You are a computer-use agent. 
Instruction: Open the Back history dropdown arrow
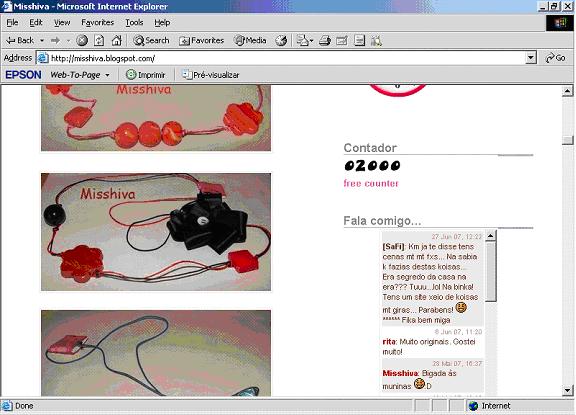point(42,40)
